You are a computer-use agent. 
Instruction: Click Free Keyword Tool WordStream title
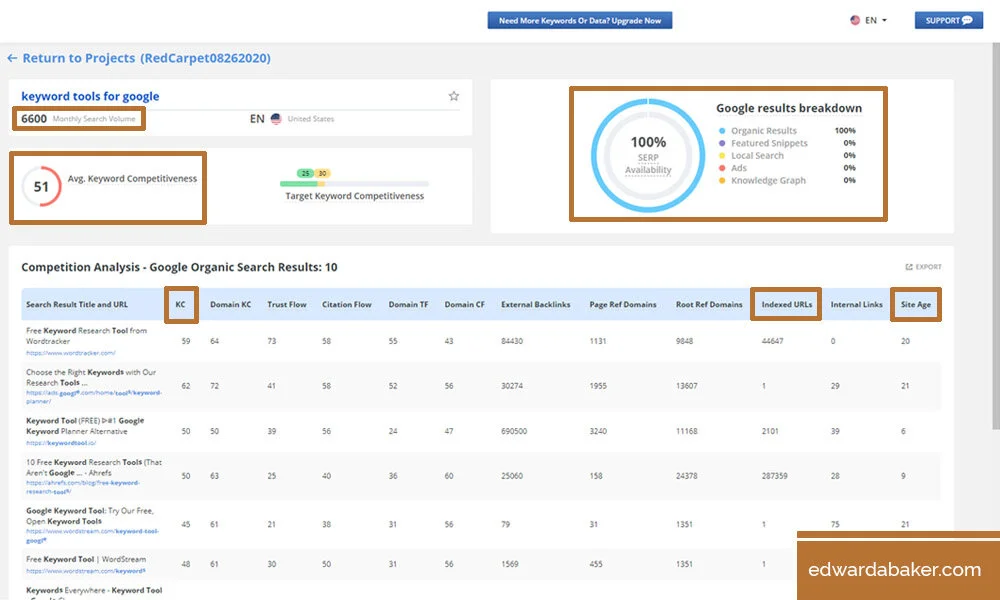pos(86,559)
